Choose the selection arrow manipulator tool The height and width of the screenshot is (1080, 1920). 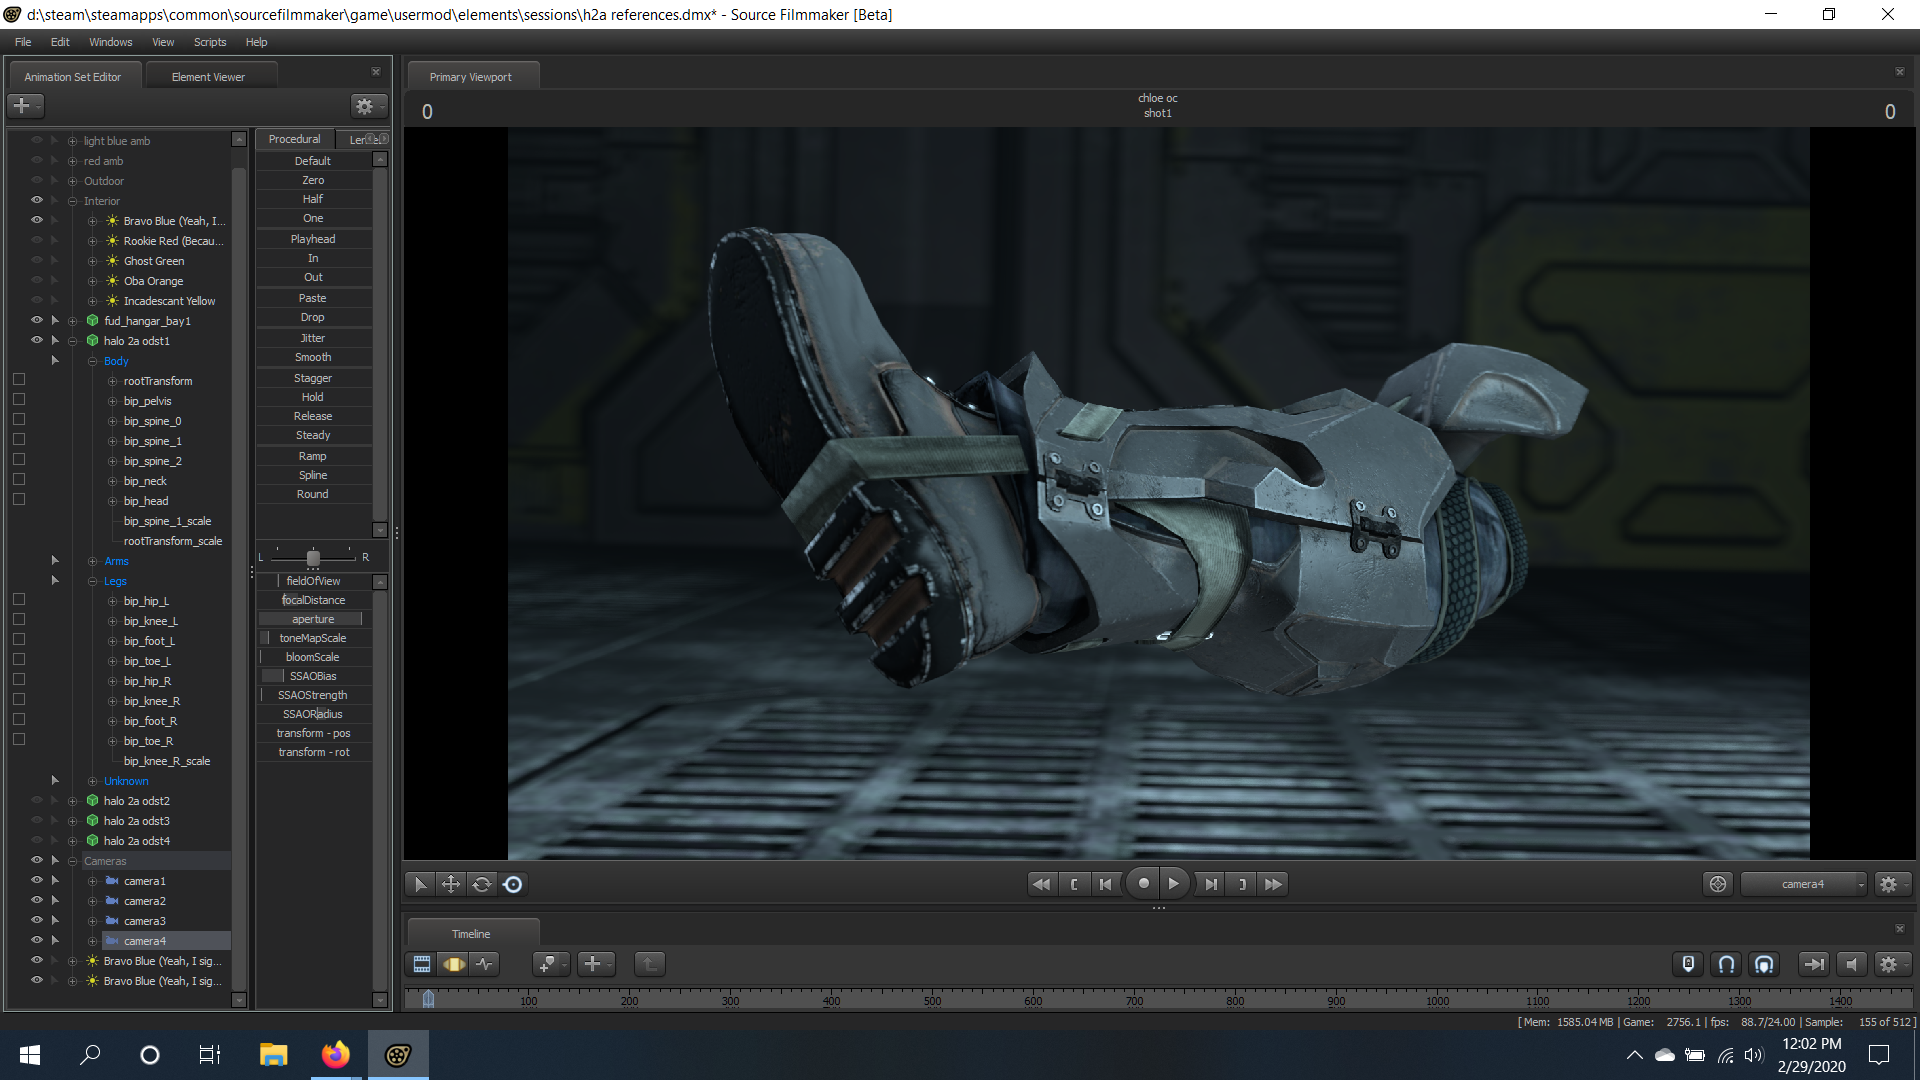click(420, 884)
